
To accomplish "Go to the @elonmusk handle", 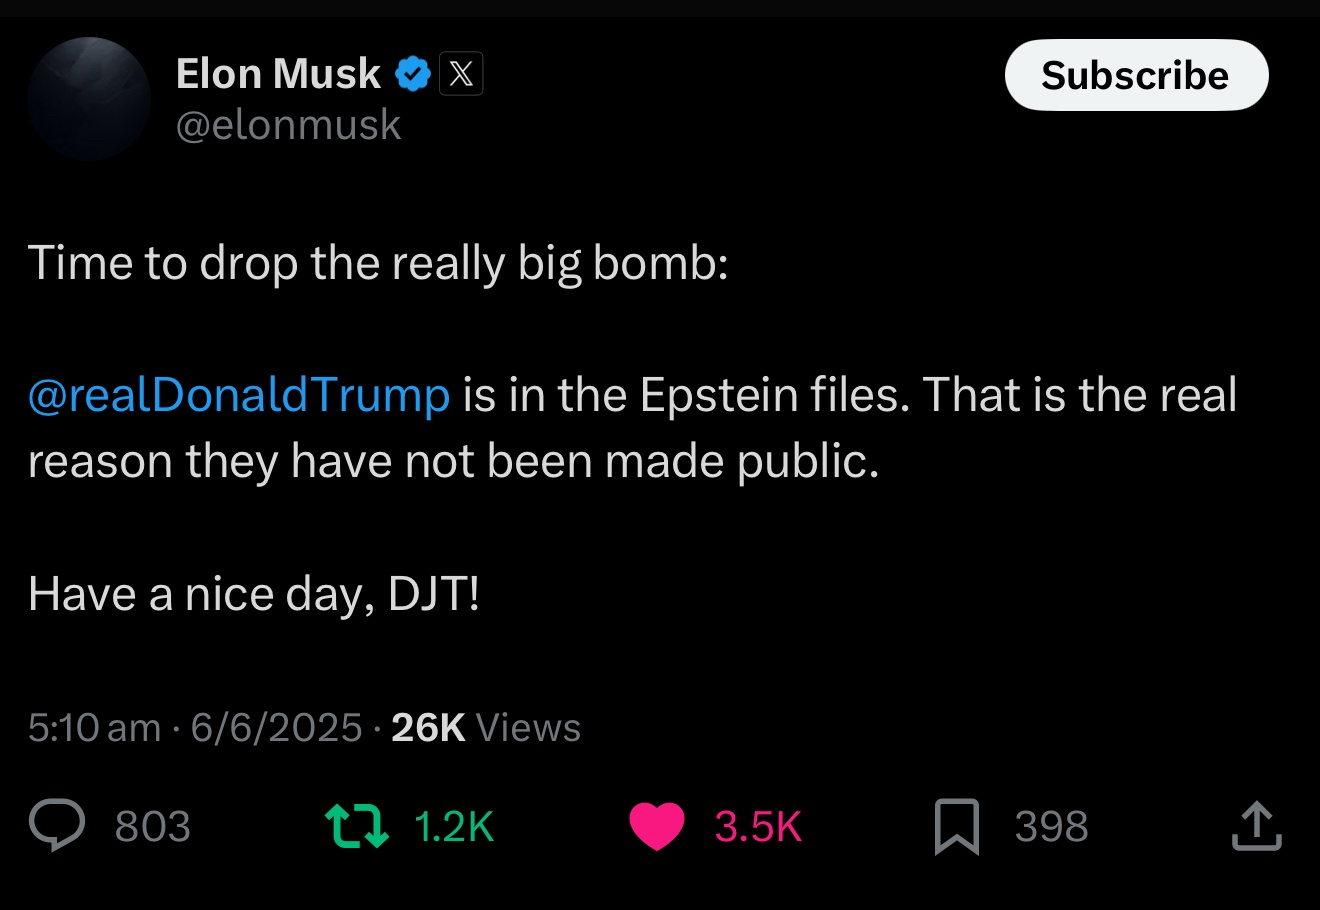I will click(x=288, y=125).
